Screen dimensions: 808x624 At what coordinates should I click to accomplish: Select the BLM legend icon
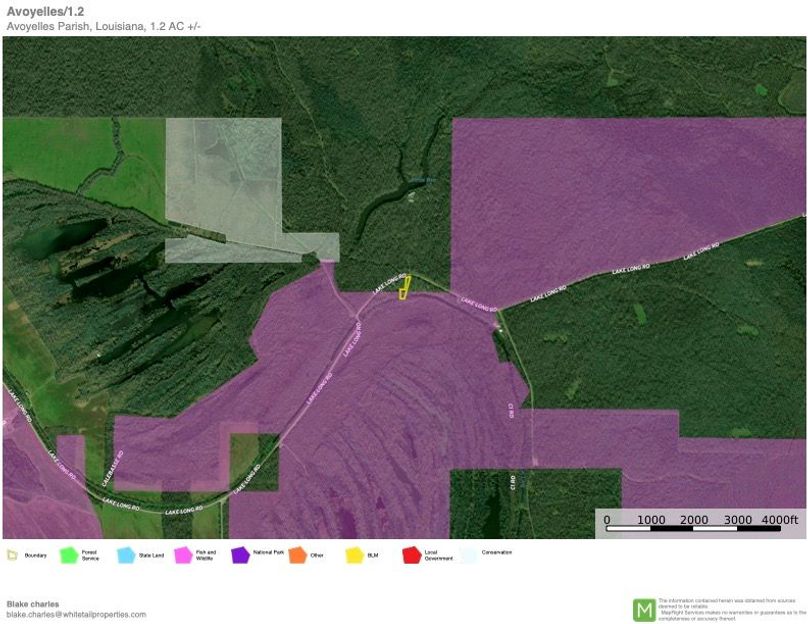pyautogui.click(x=353, y=552)
